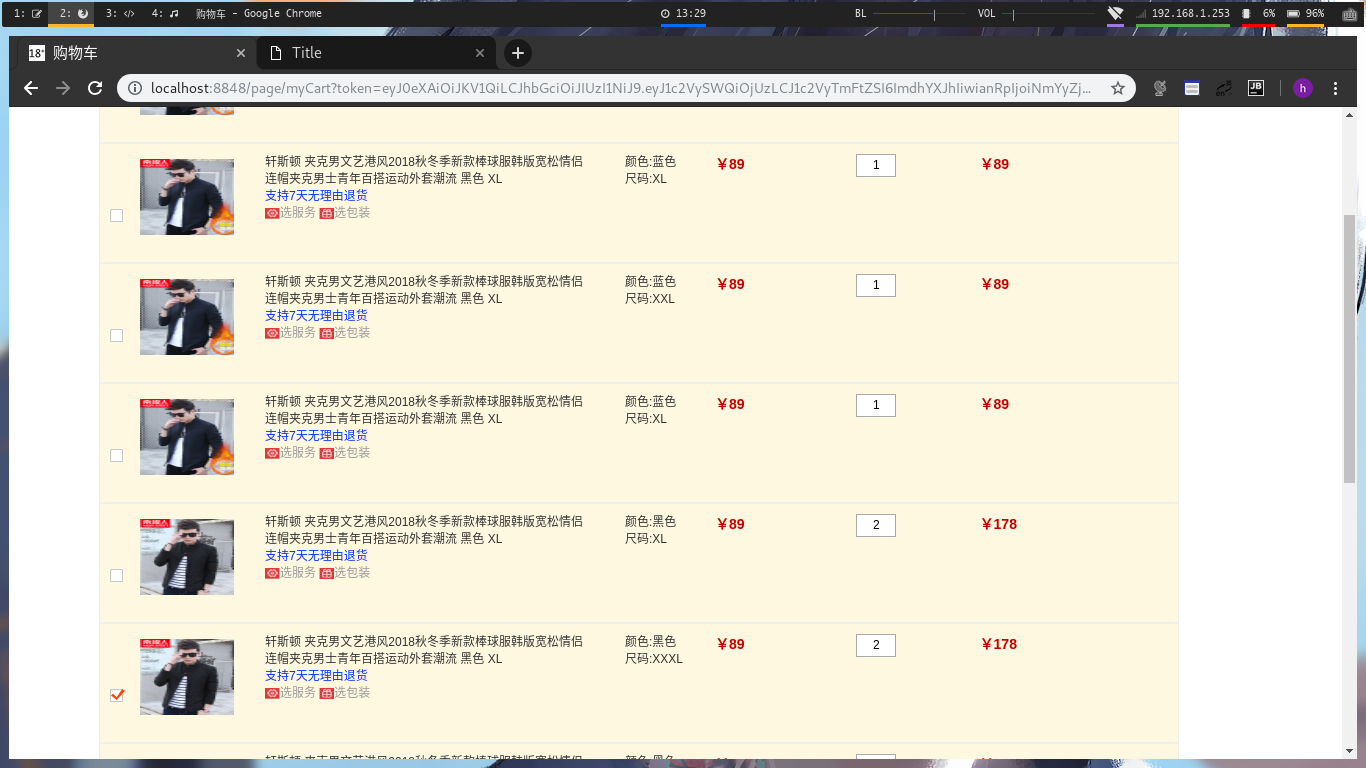Click the blue reader-style extension icon
The image size is (1366, 768).
(x=1191, y=88)
